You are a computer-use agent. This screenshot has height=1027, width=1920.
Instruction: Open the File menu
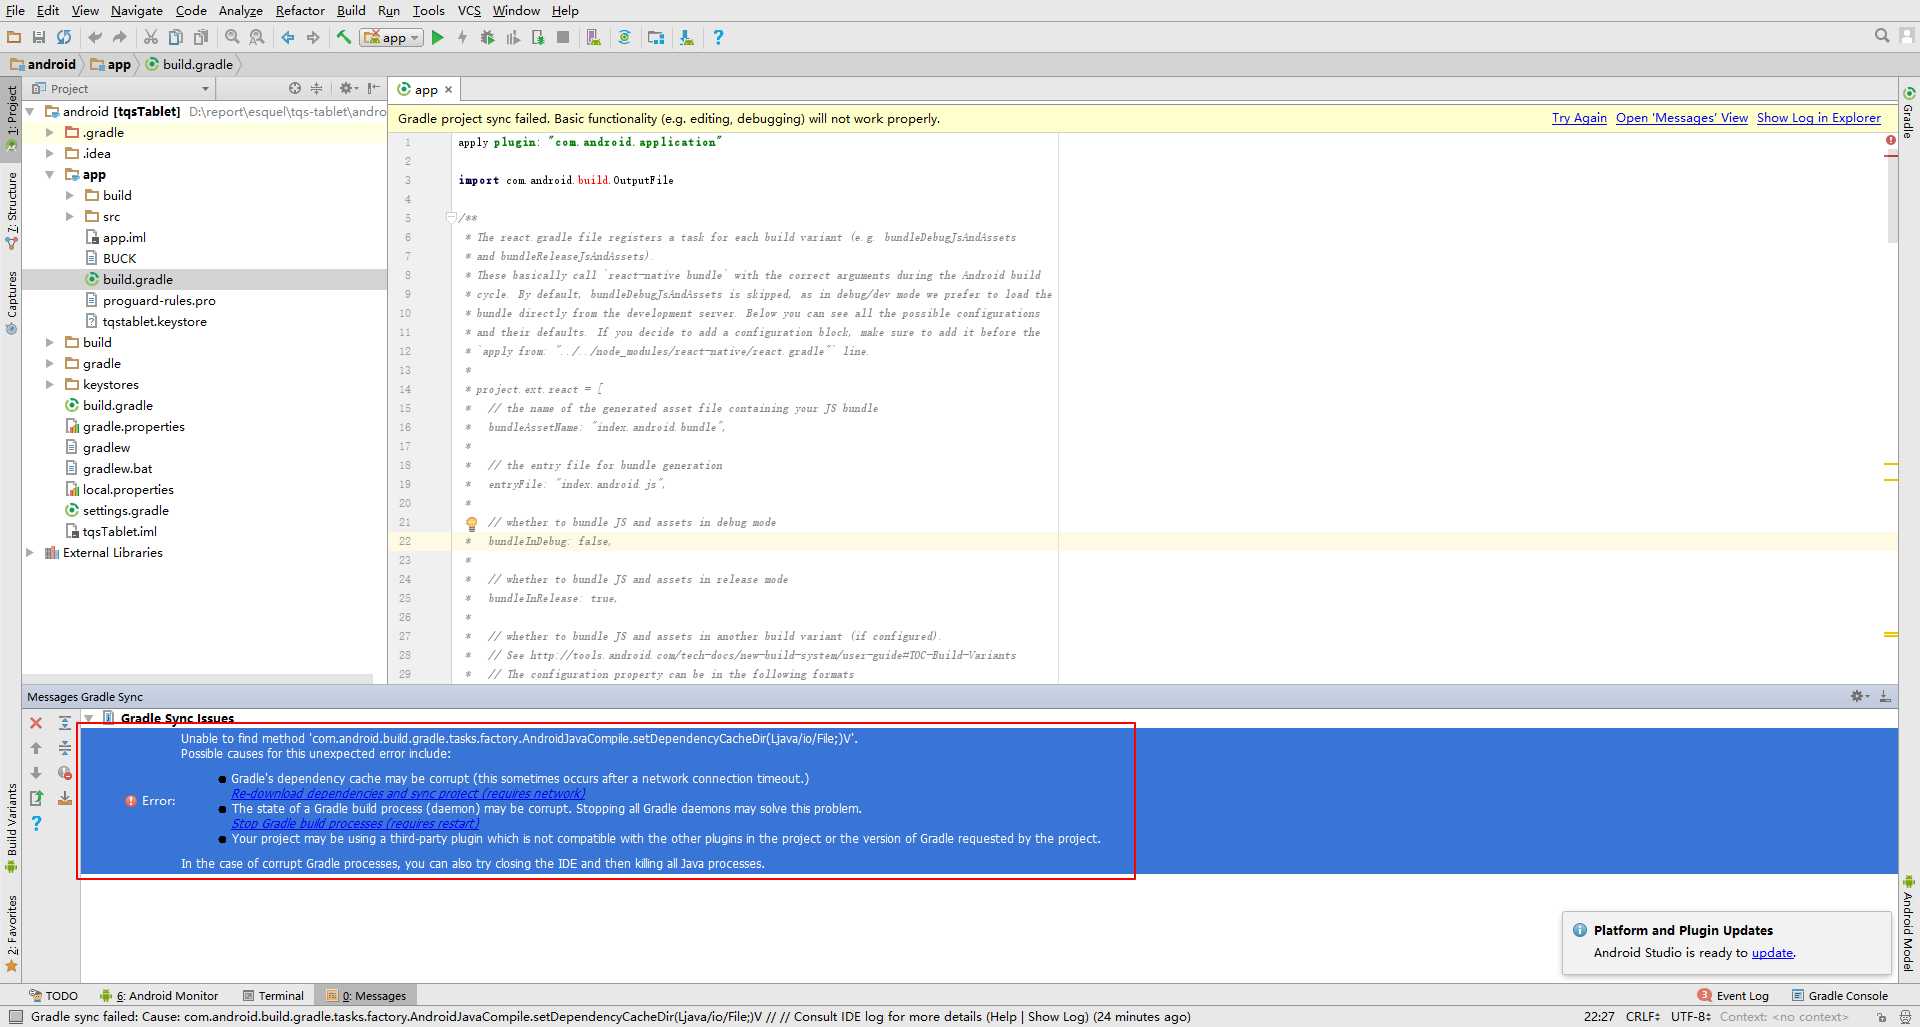tap(15, 10)
